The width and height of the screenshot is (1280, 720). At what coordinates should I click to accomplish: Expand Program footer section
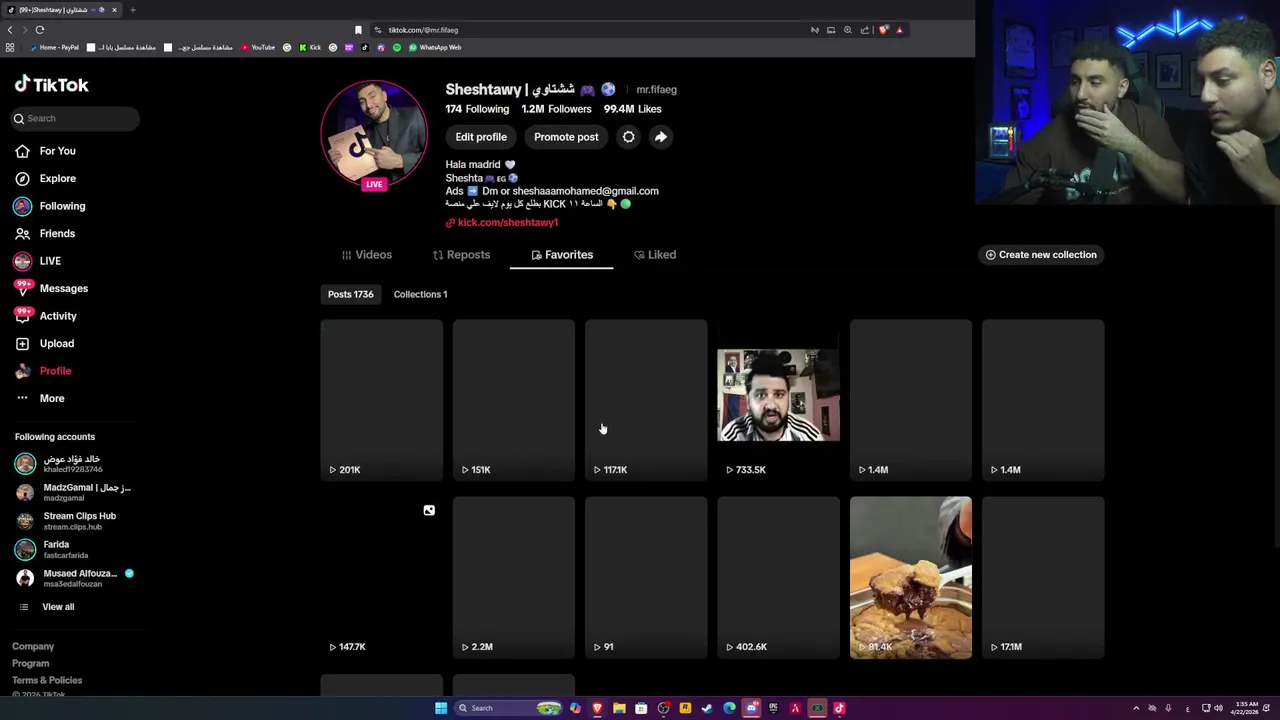tap(30, 664)
